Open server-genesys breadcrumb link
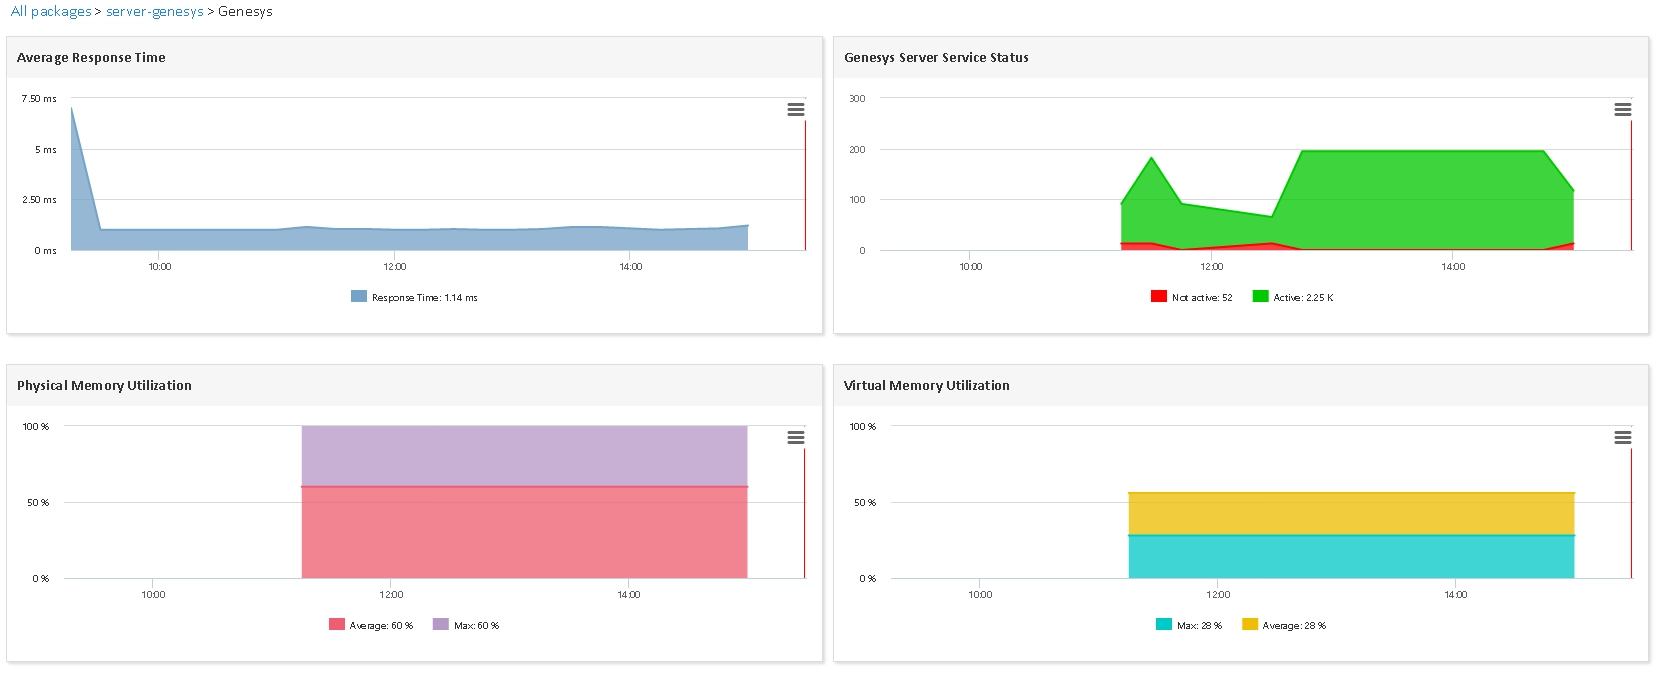 tap(155, 11)
